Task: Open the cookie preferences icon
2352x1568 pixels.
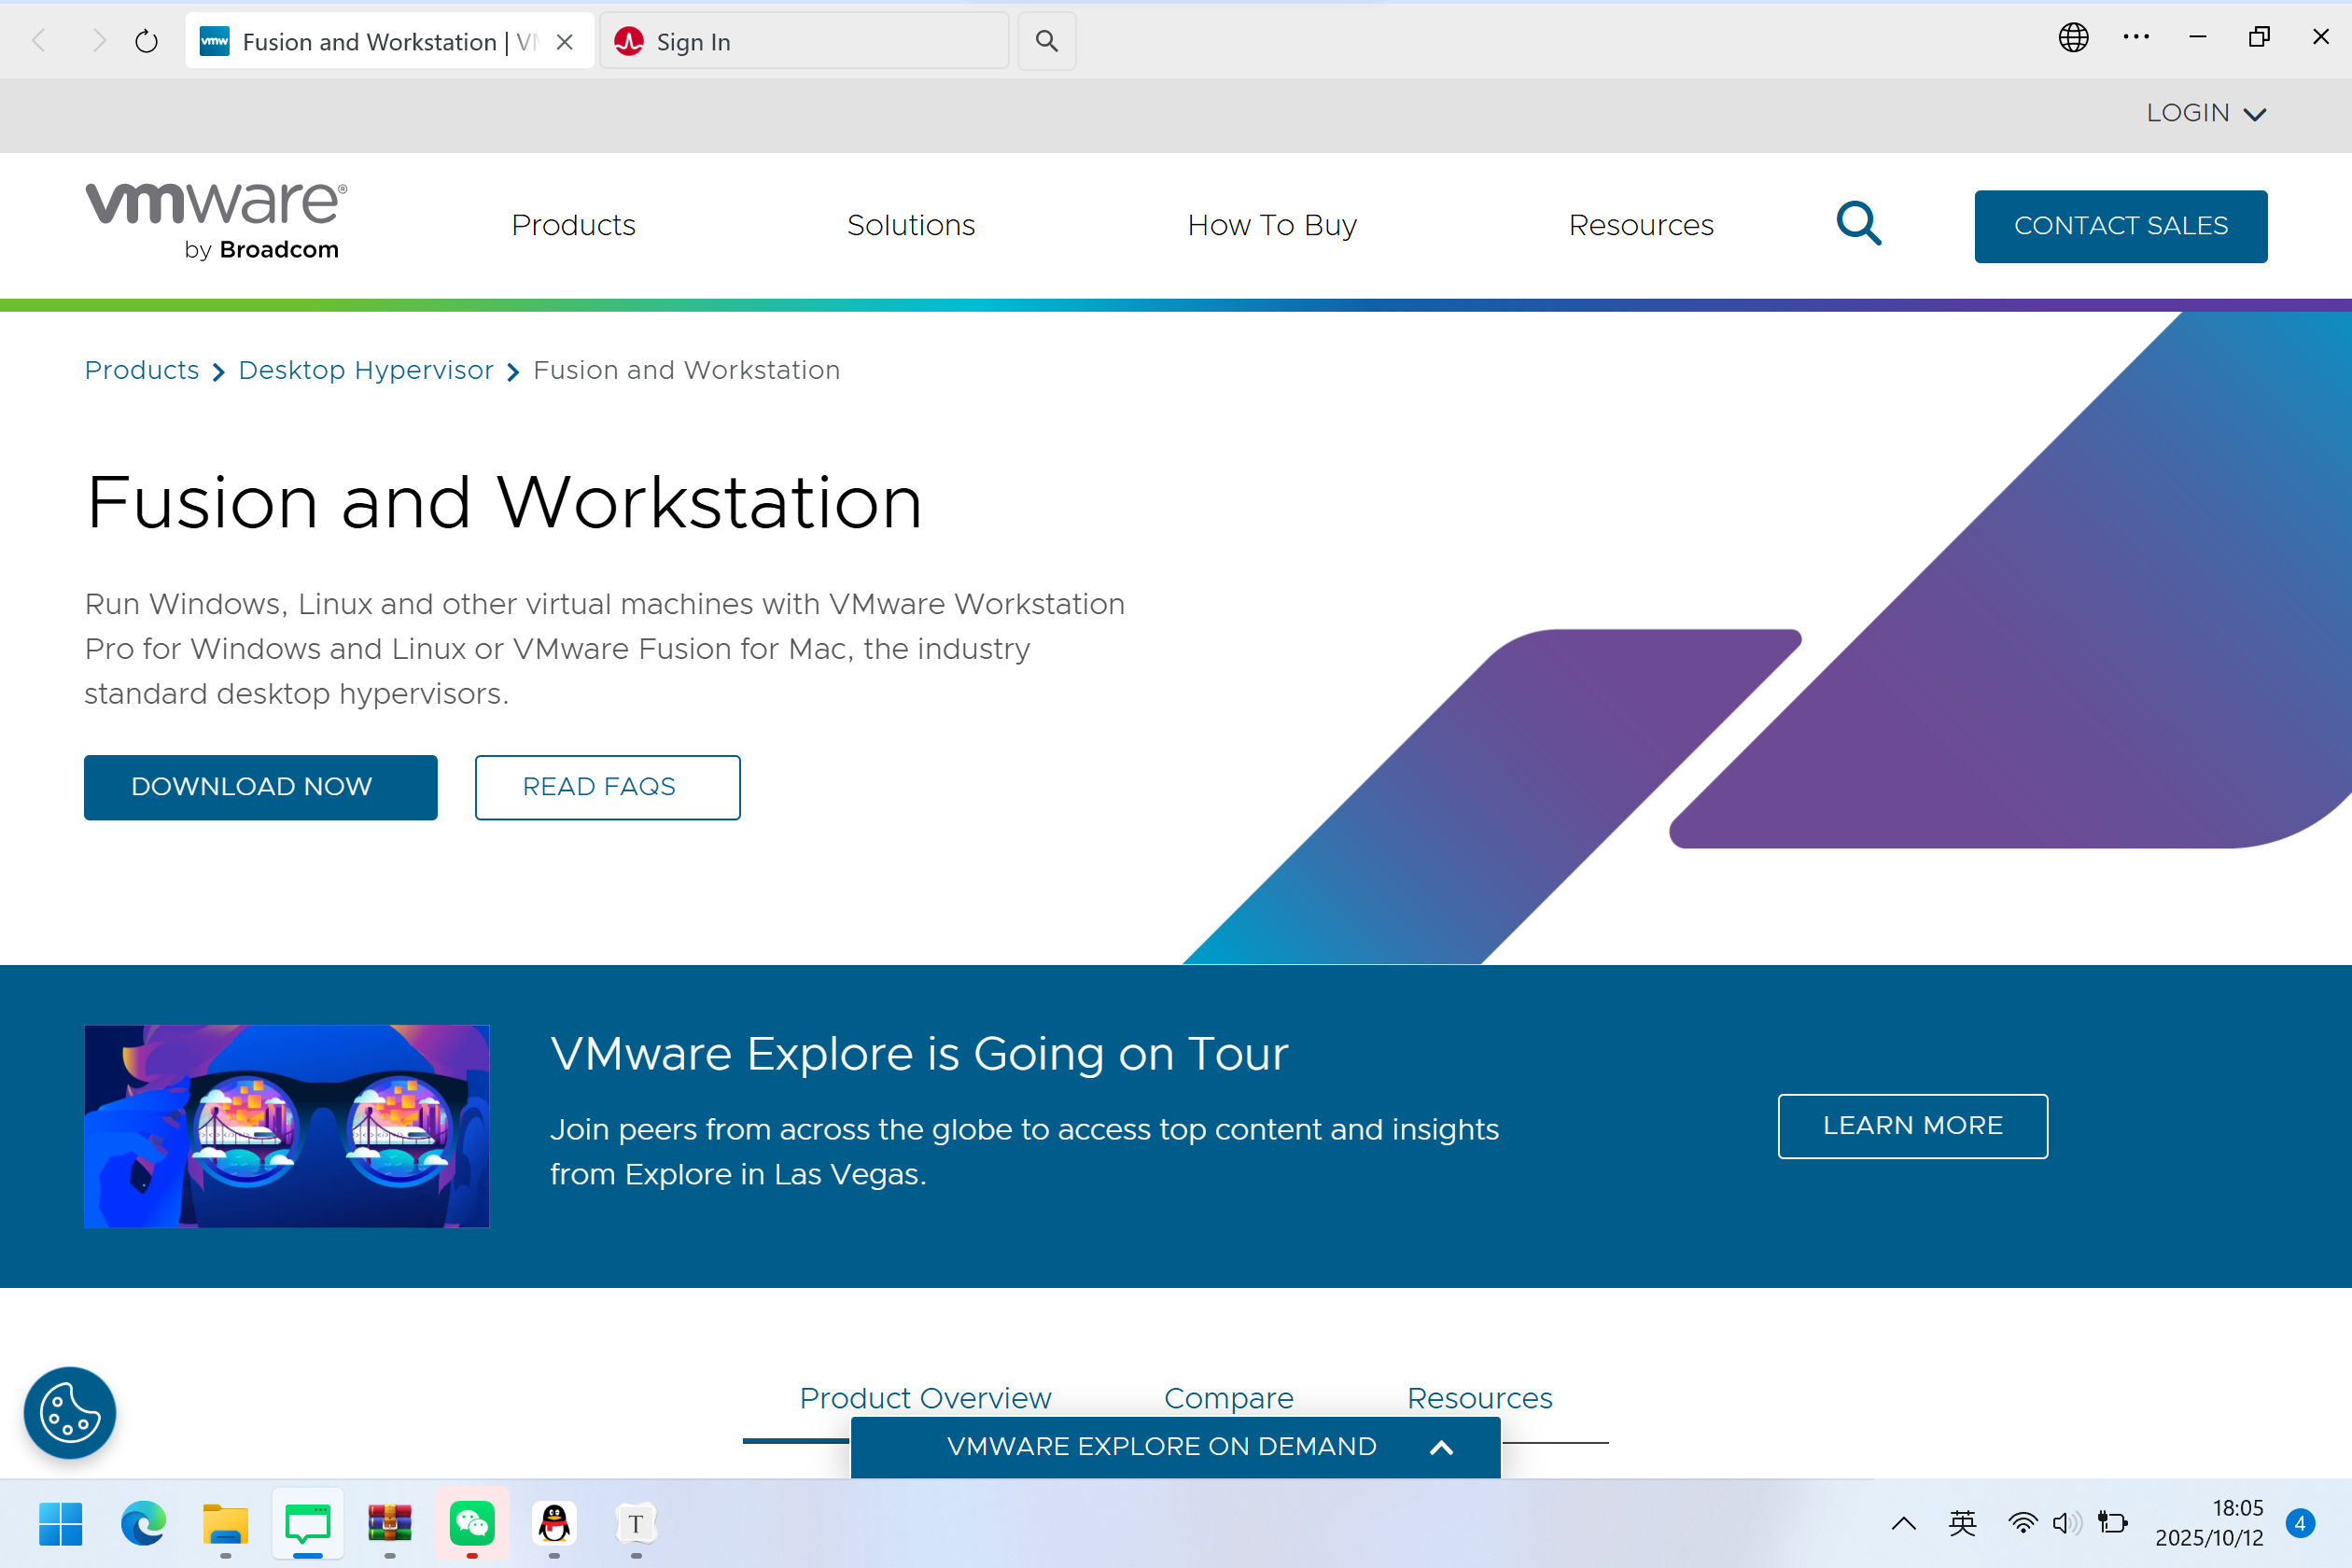Action: 70,1412
